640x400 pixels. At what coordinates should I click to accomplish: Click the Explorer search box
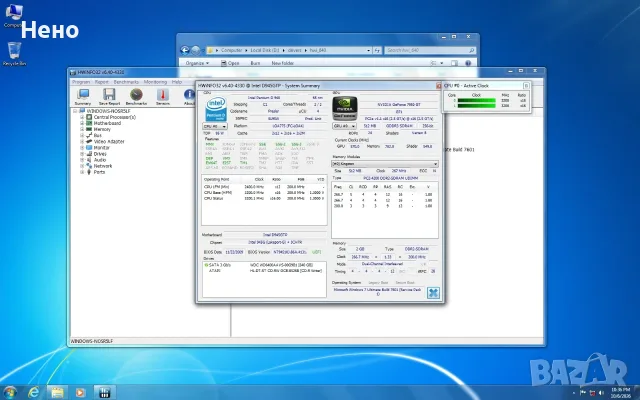click(x=430, y=50)
